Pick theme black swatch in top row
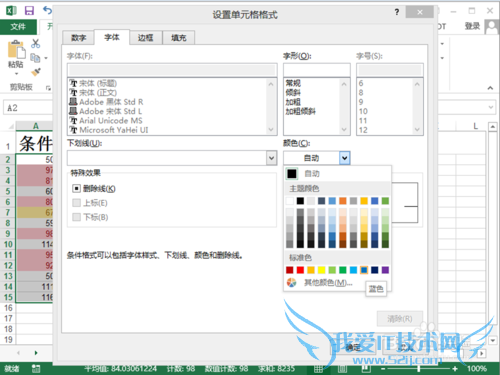 click(300, 201)
